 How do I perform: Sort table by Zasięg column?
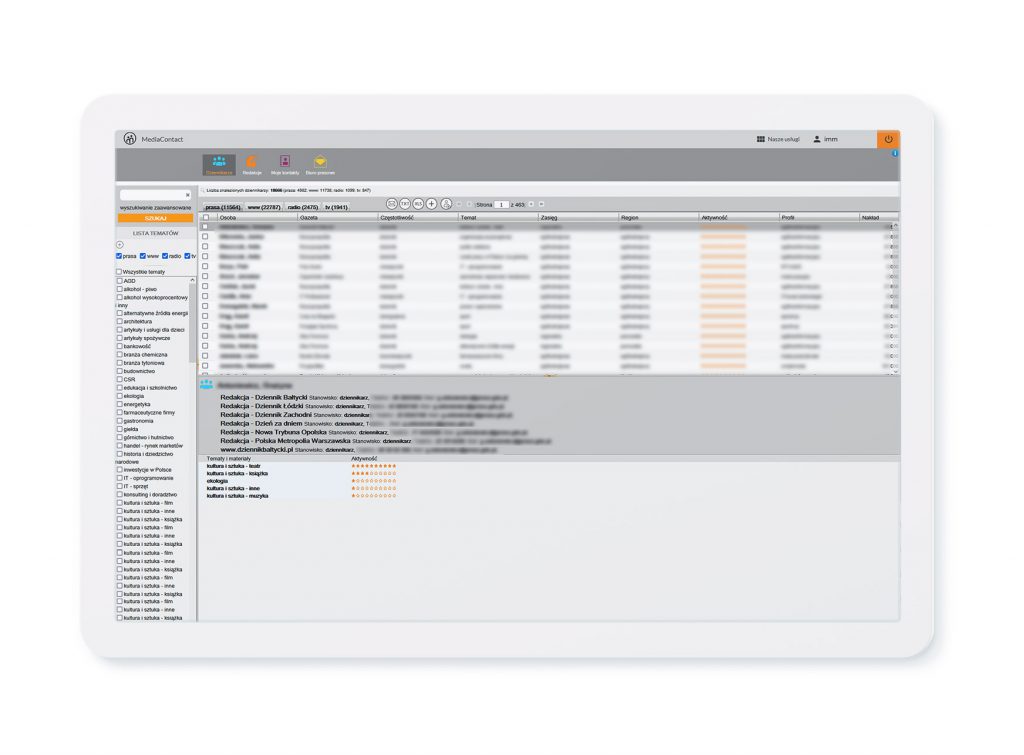(x=579, y=217)
